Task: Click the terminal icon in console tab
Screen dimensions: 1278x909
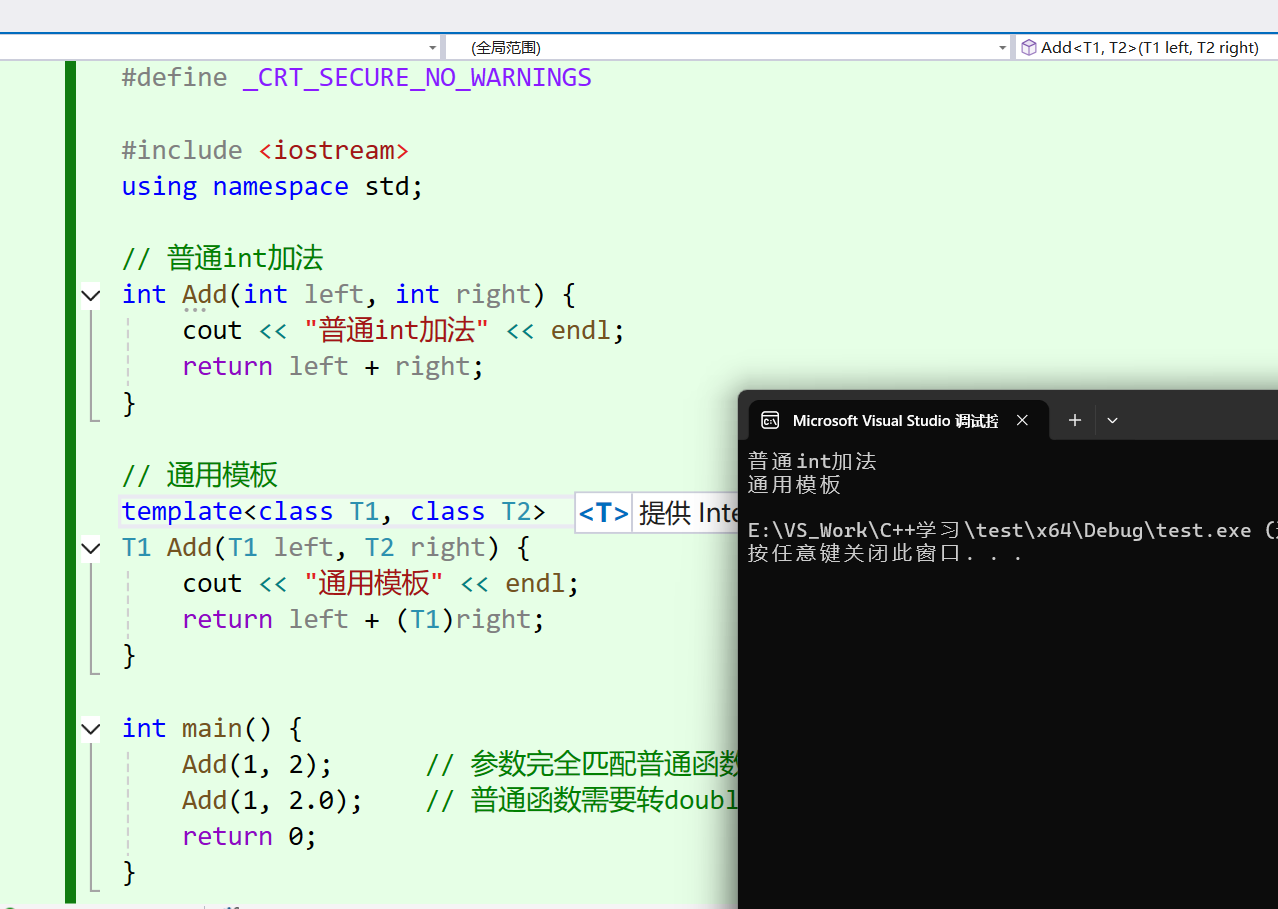Action: click(x=770, y=421)
